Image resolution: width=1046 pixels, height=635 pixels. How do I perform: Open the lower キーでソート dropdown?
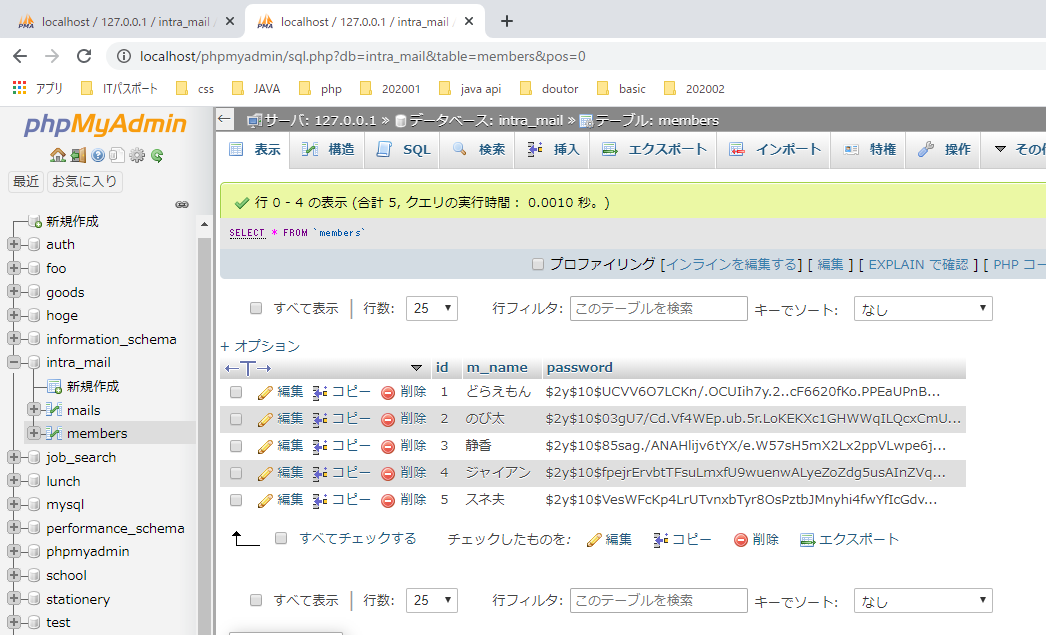(x=923, y=601)
